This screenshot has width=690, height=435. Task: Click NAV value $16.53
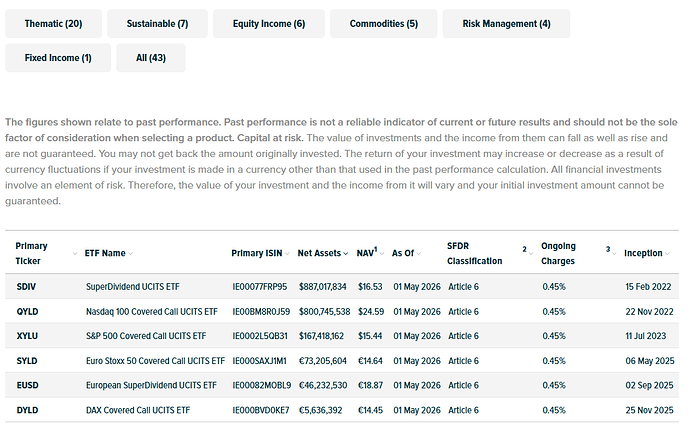(x=370, y=287)
